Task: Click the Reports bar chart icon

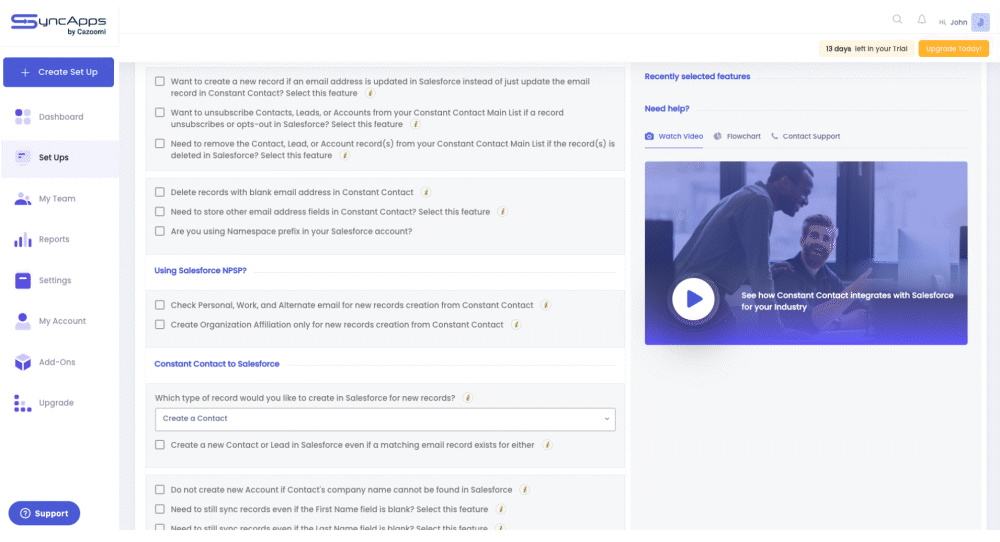Action: tap(23, 239)
